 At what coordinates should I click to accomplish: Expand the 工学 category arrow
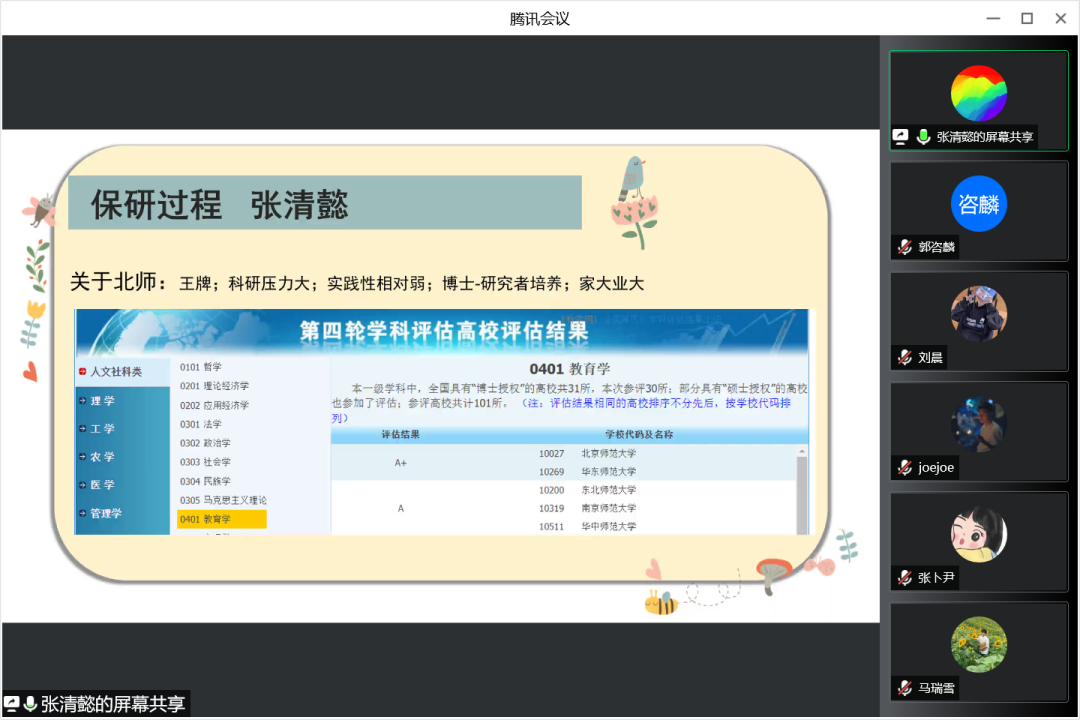click(82, 429)
